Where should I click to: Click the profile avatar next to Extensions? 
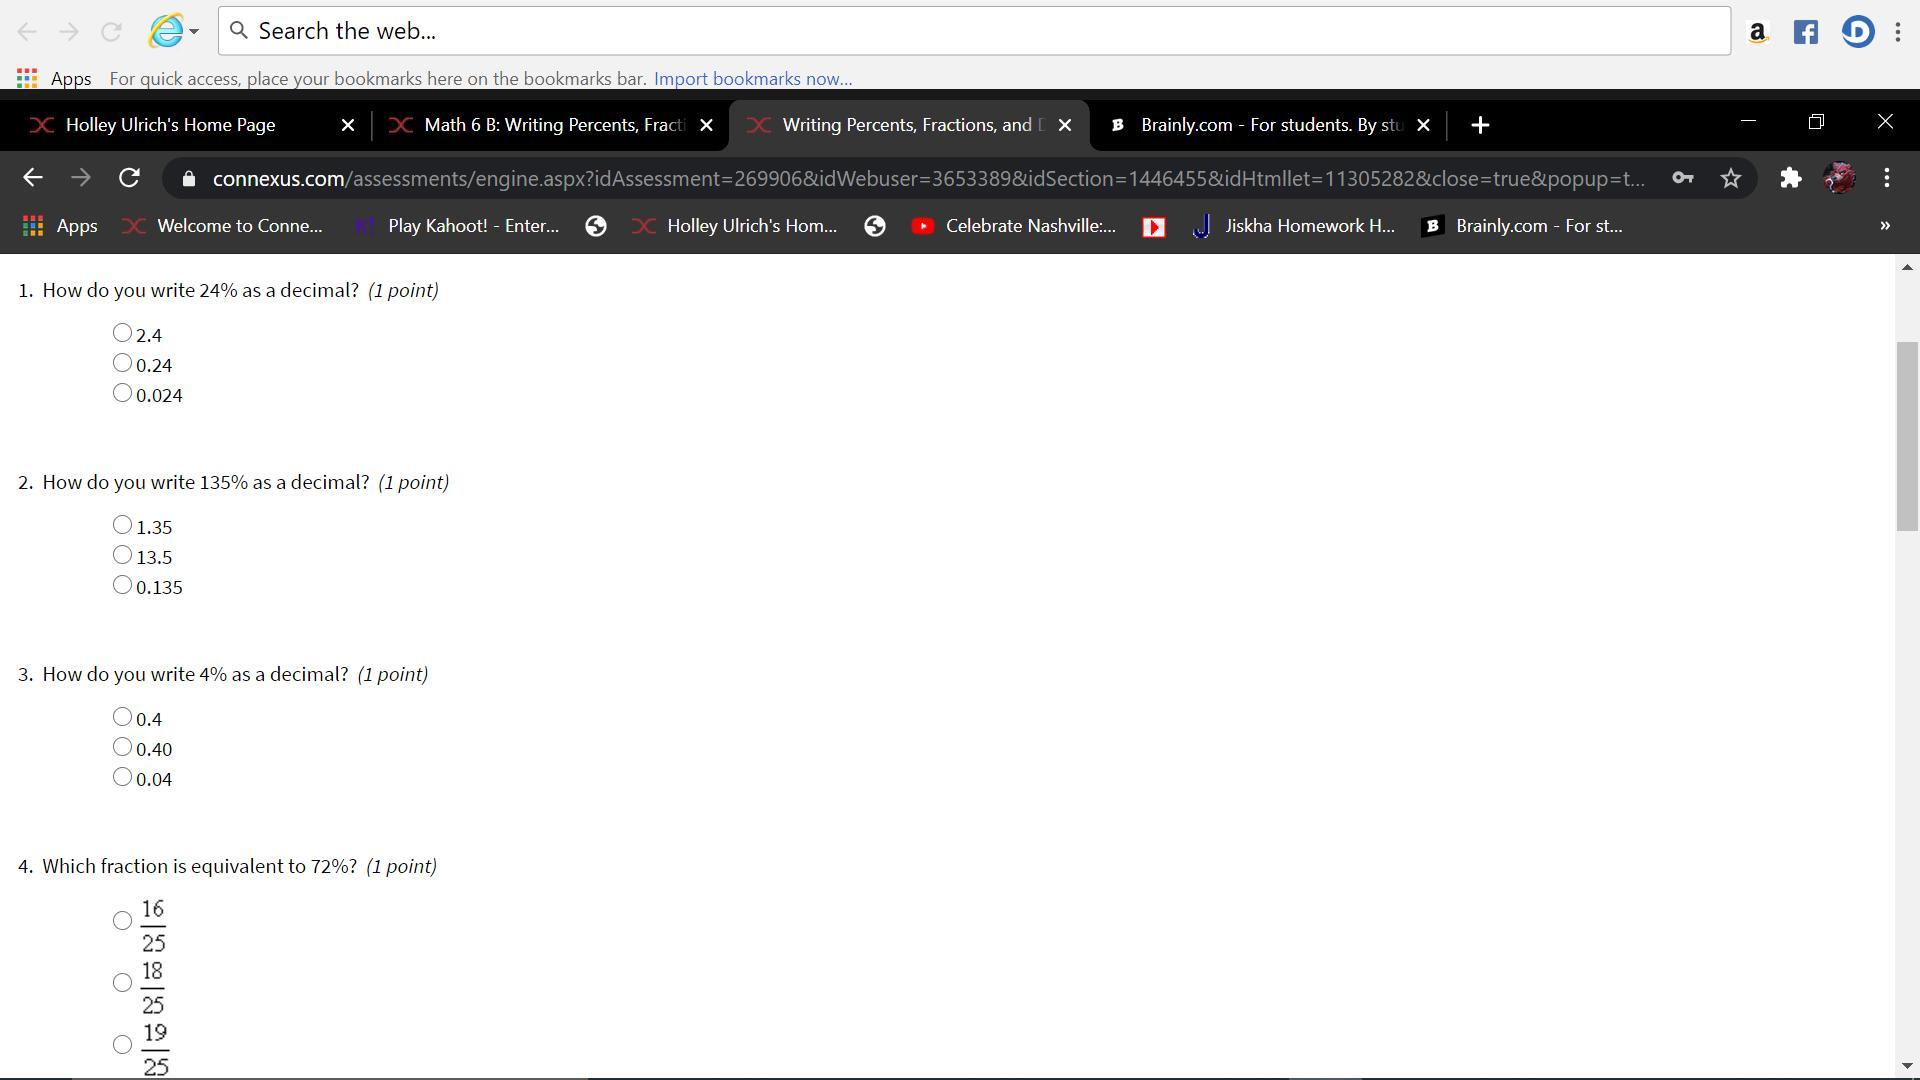pos(1839,178)
